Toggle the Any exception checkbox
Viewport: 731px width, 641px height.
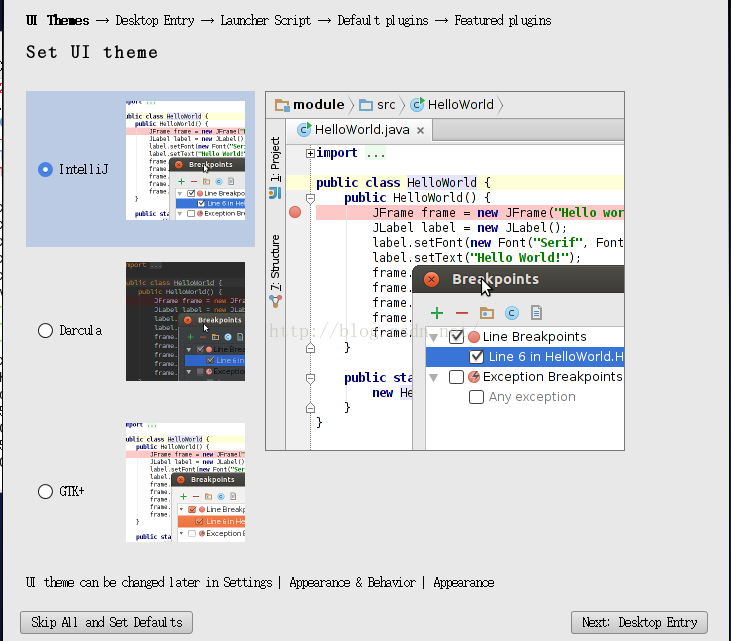click(x=476, y=397)
